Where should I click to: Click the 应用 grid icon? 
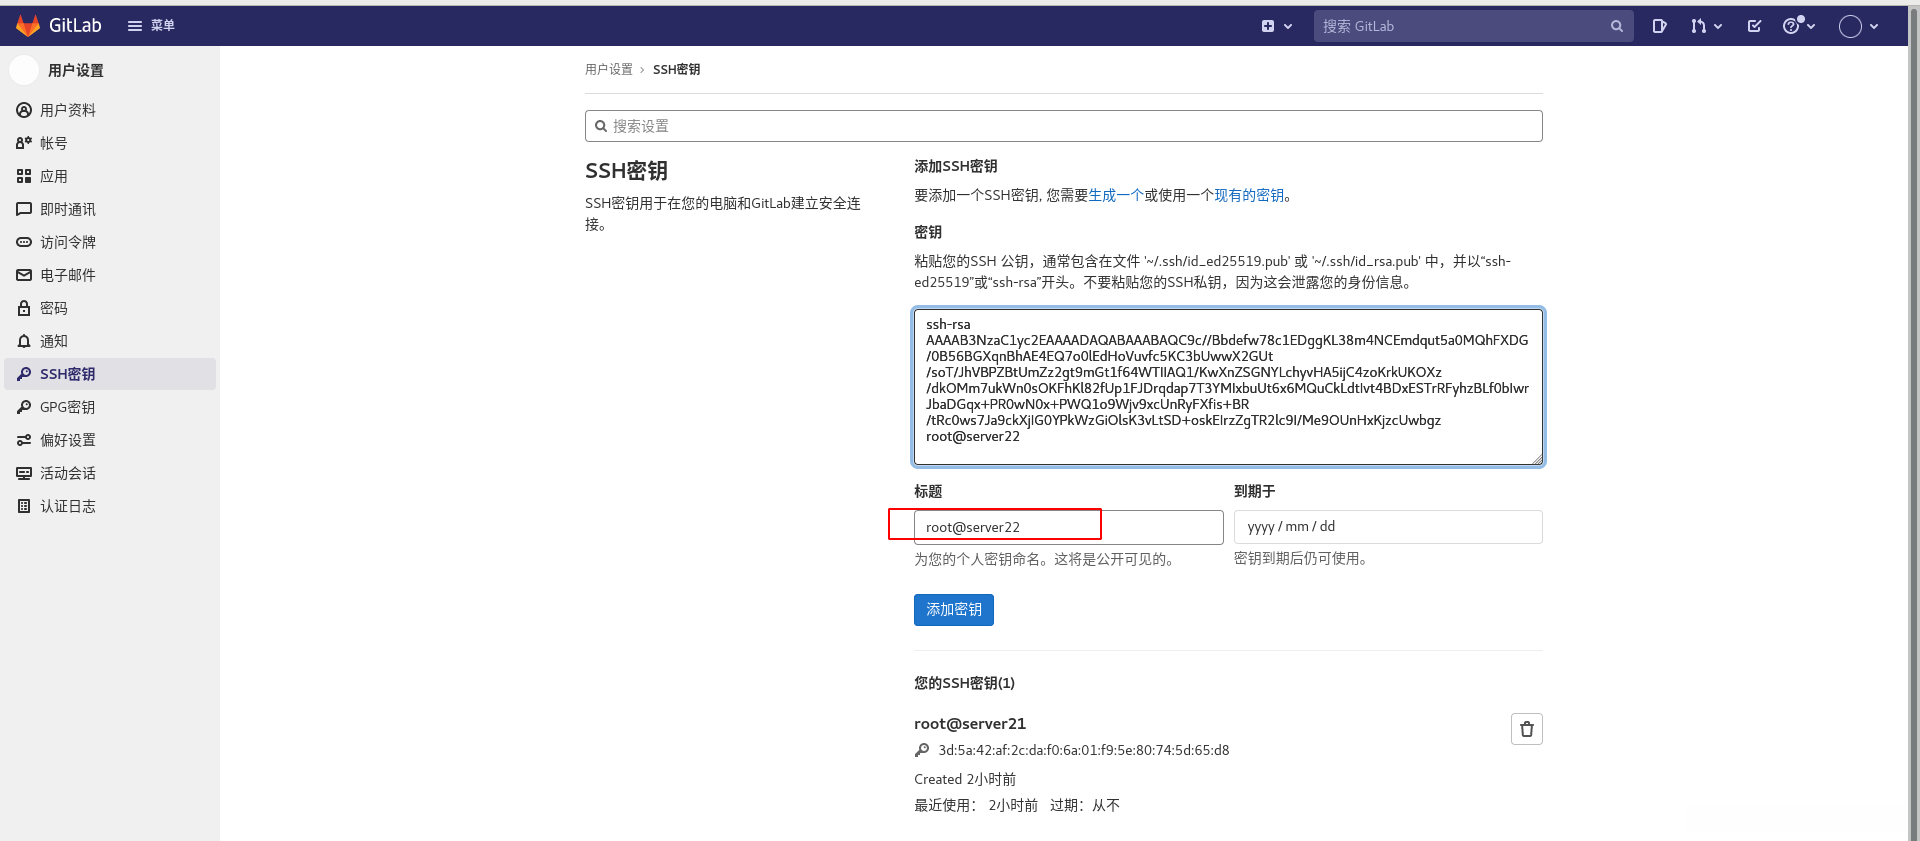[24, 176]
